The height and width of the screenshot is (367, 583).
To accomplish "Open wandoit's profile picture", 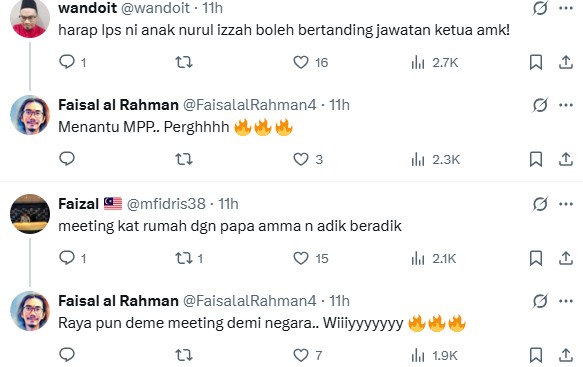I will (x=30, y=19).
